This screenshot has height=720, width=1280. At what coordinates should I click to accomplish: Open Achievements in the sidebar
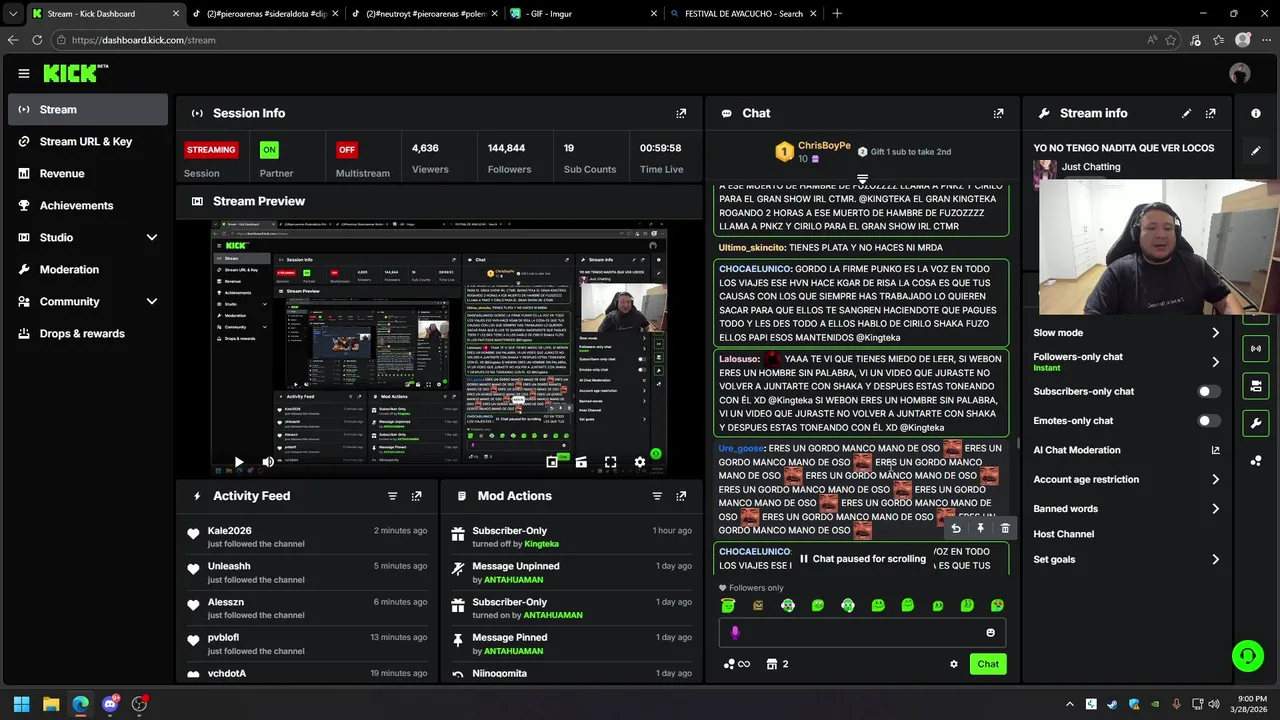(88, 206)
